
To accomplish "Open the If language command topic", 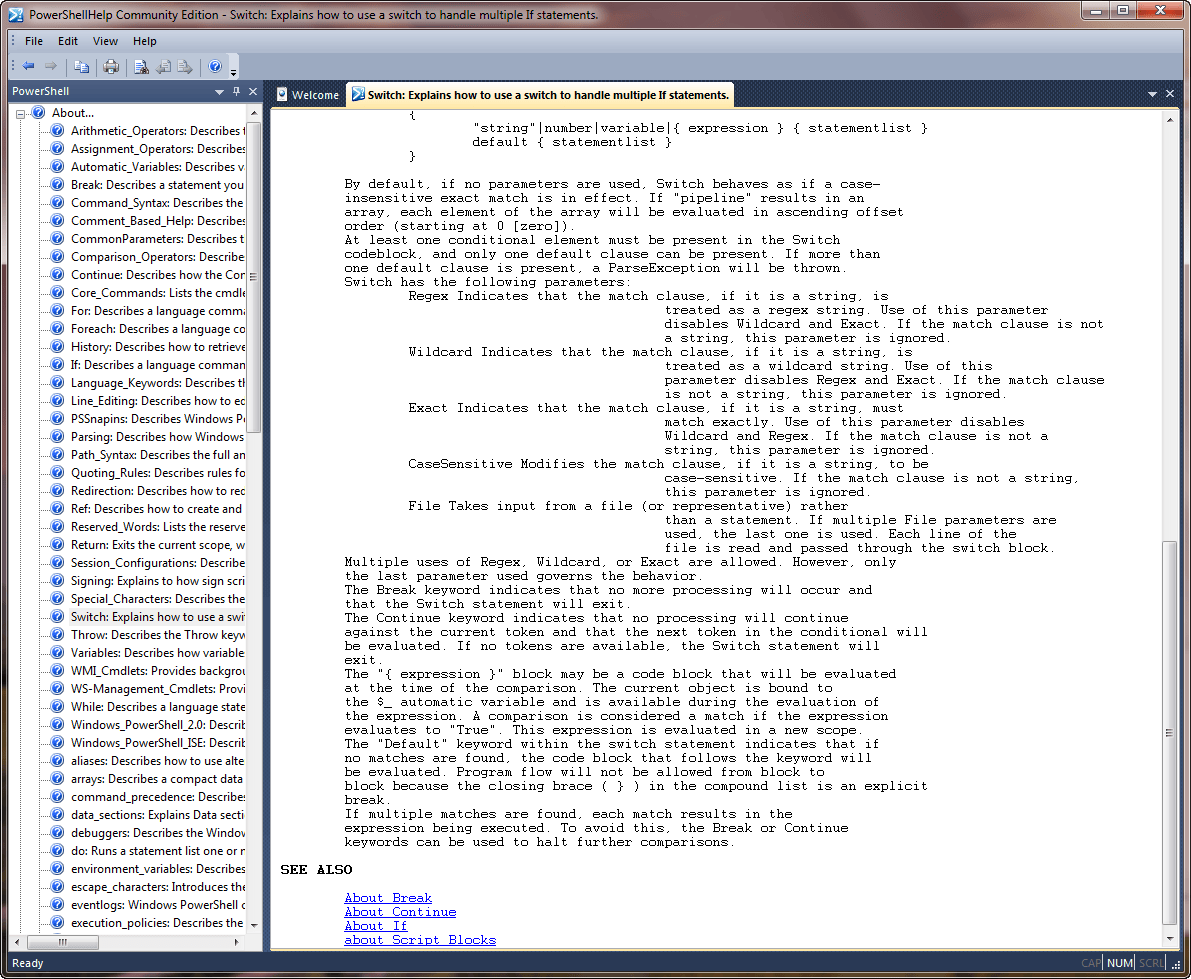I will coord(158,365).
